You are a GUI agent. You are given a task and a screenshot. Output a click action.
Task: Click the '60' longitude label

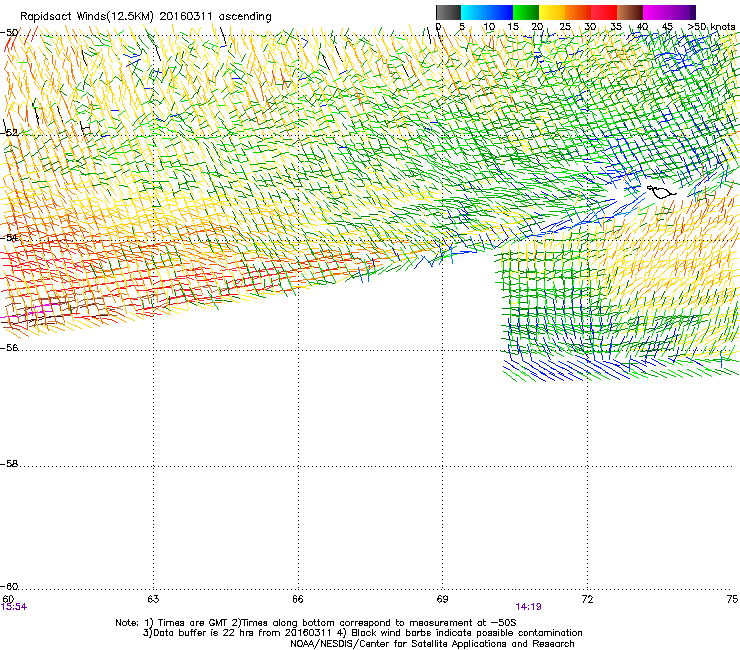[8, 599]
